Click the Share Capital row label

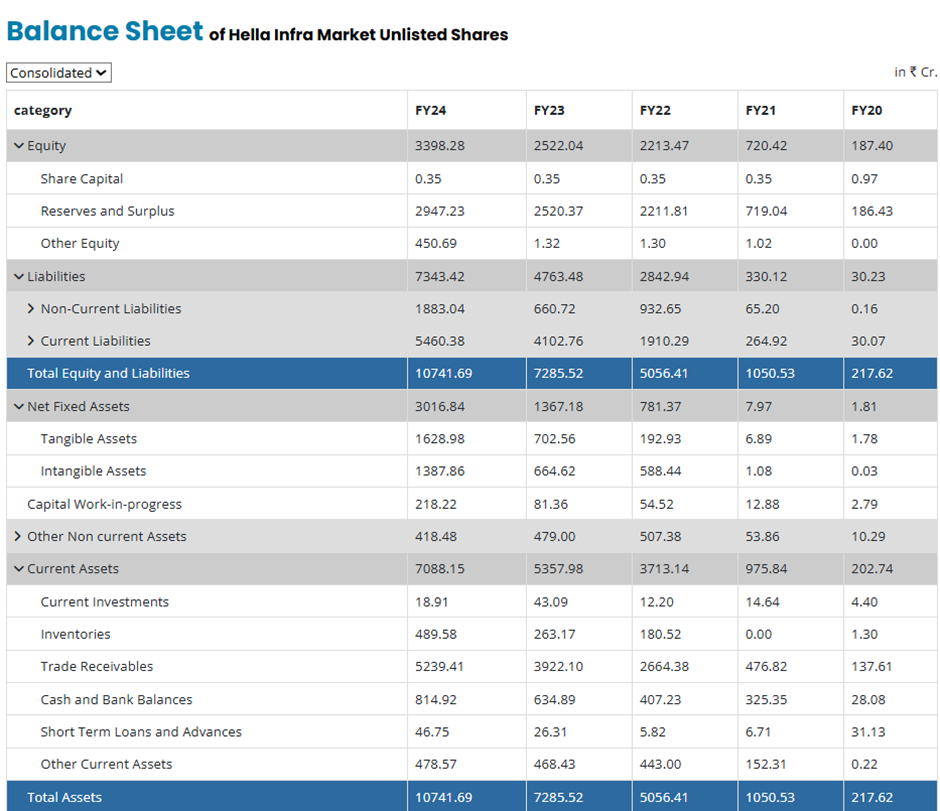tap(82, 179)
